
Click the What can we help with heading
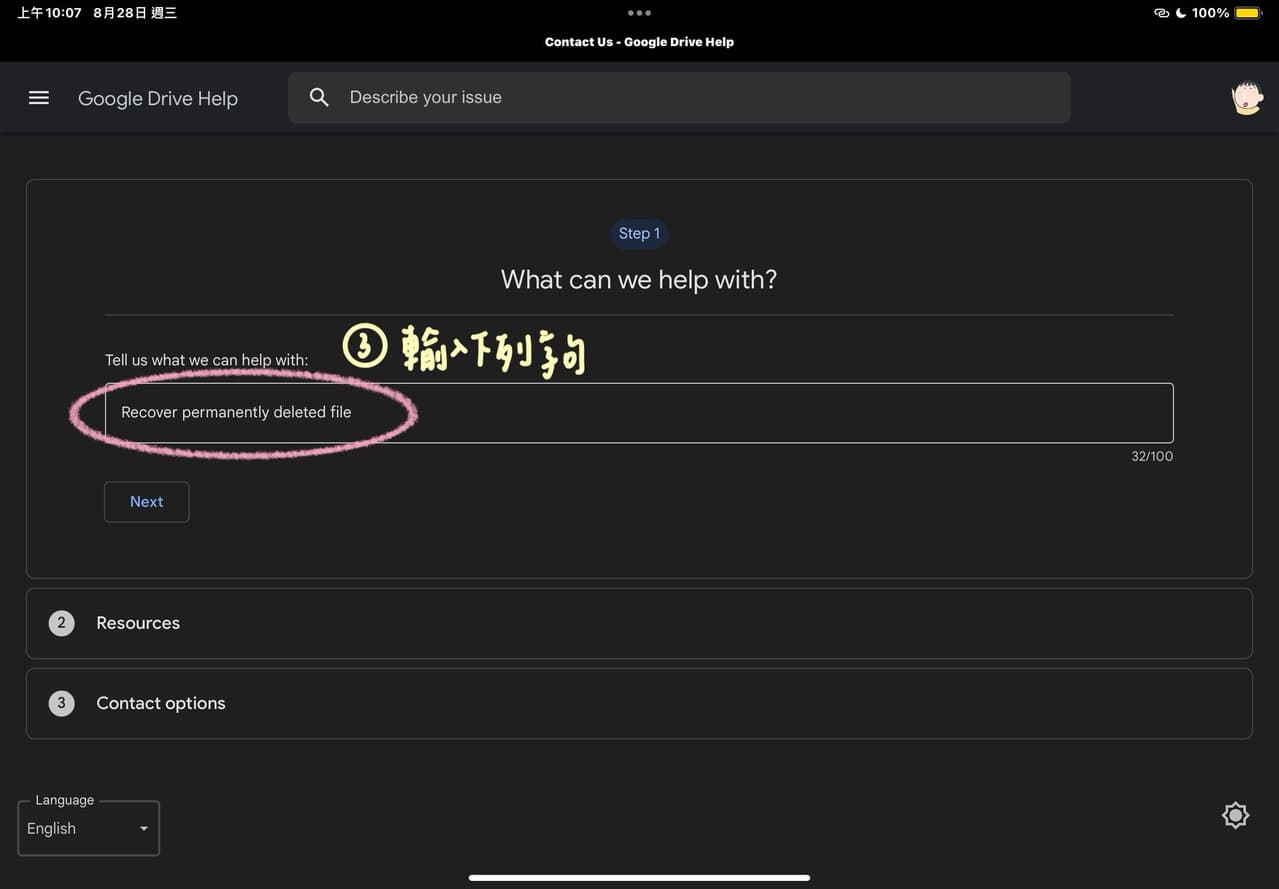coord(639,279)
